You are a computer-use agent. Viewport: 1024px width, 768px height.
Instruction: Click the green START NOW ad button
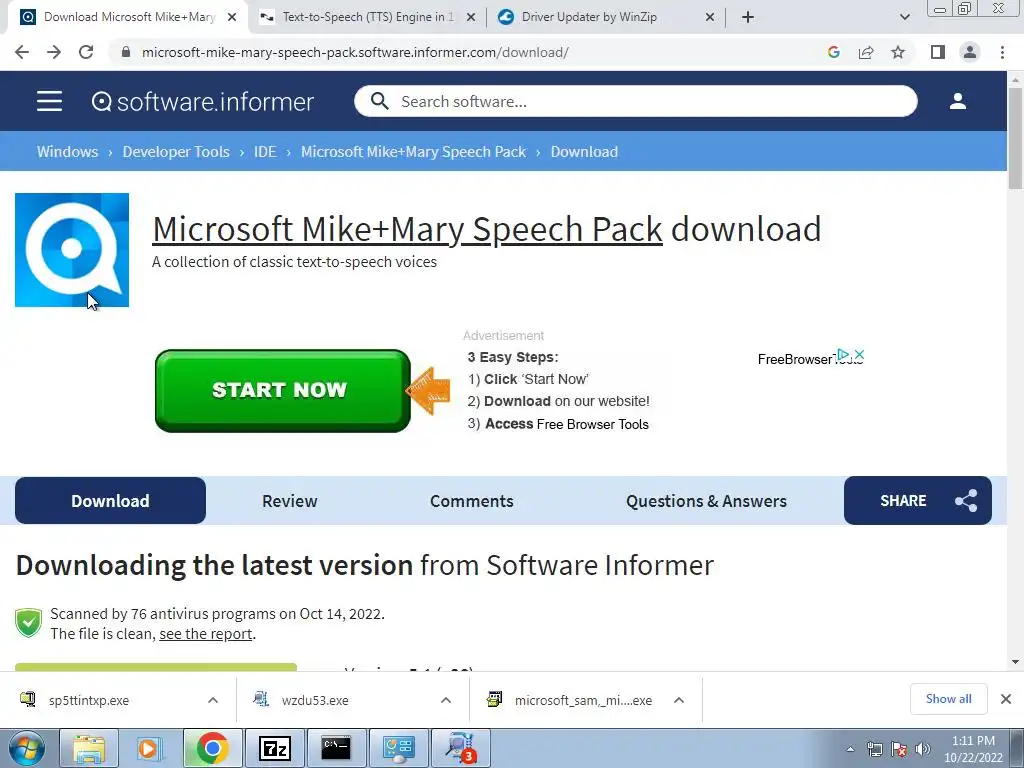coord(283,391)
